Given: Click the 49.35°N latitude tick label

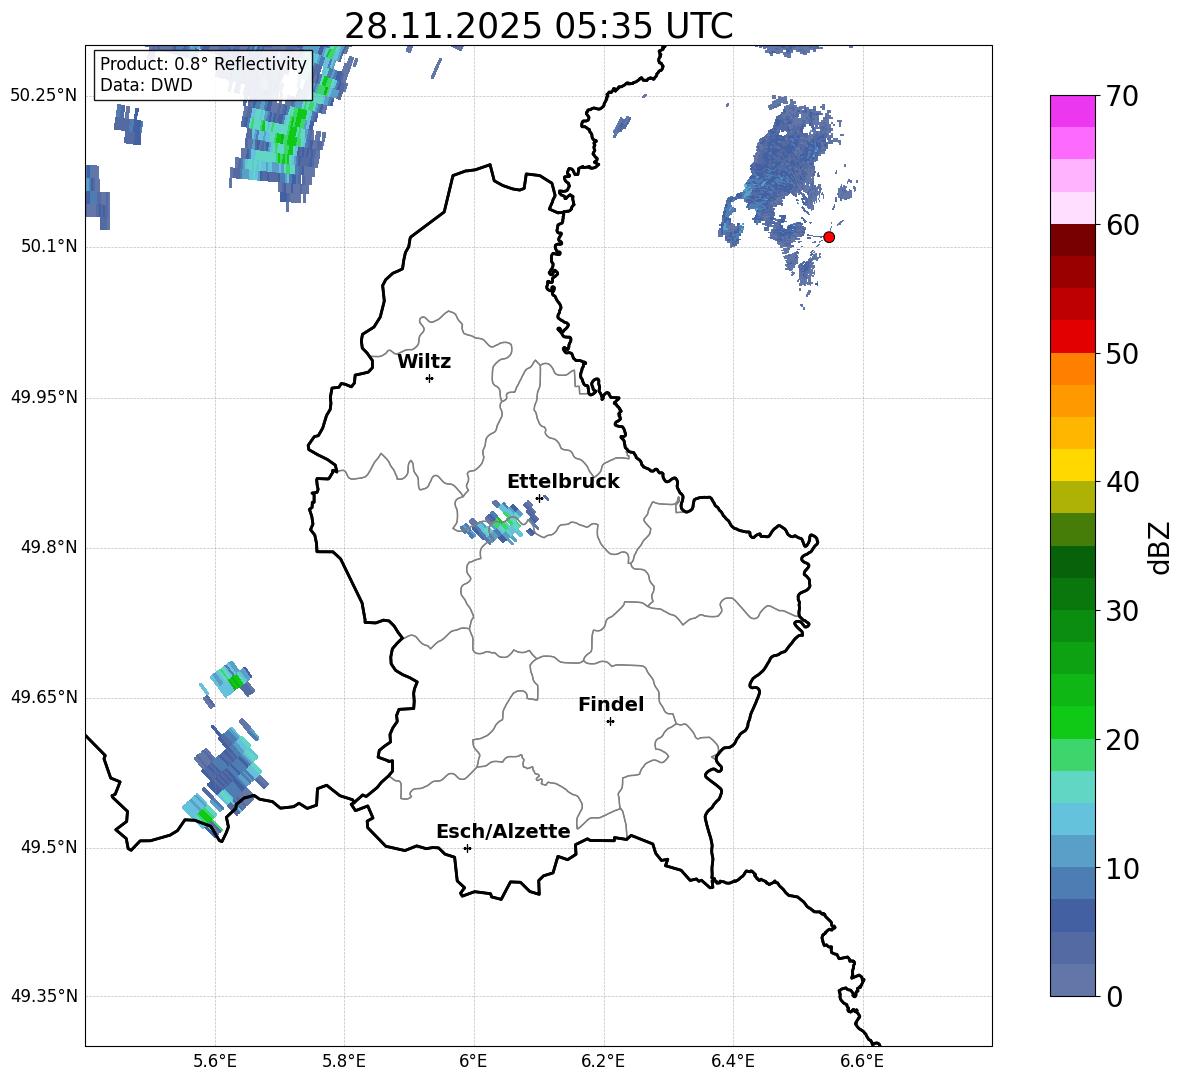Looking at the screenshot, I should [x=43, y=996].
